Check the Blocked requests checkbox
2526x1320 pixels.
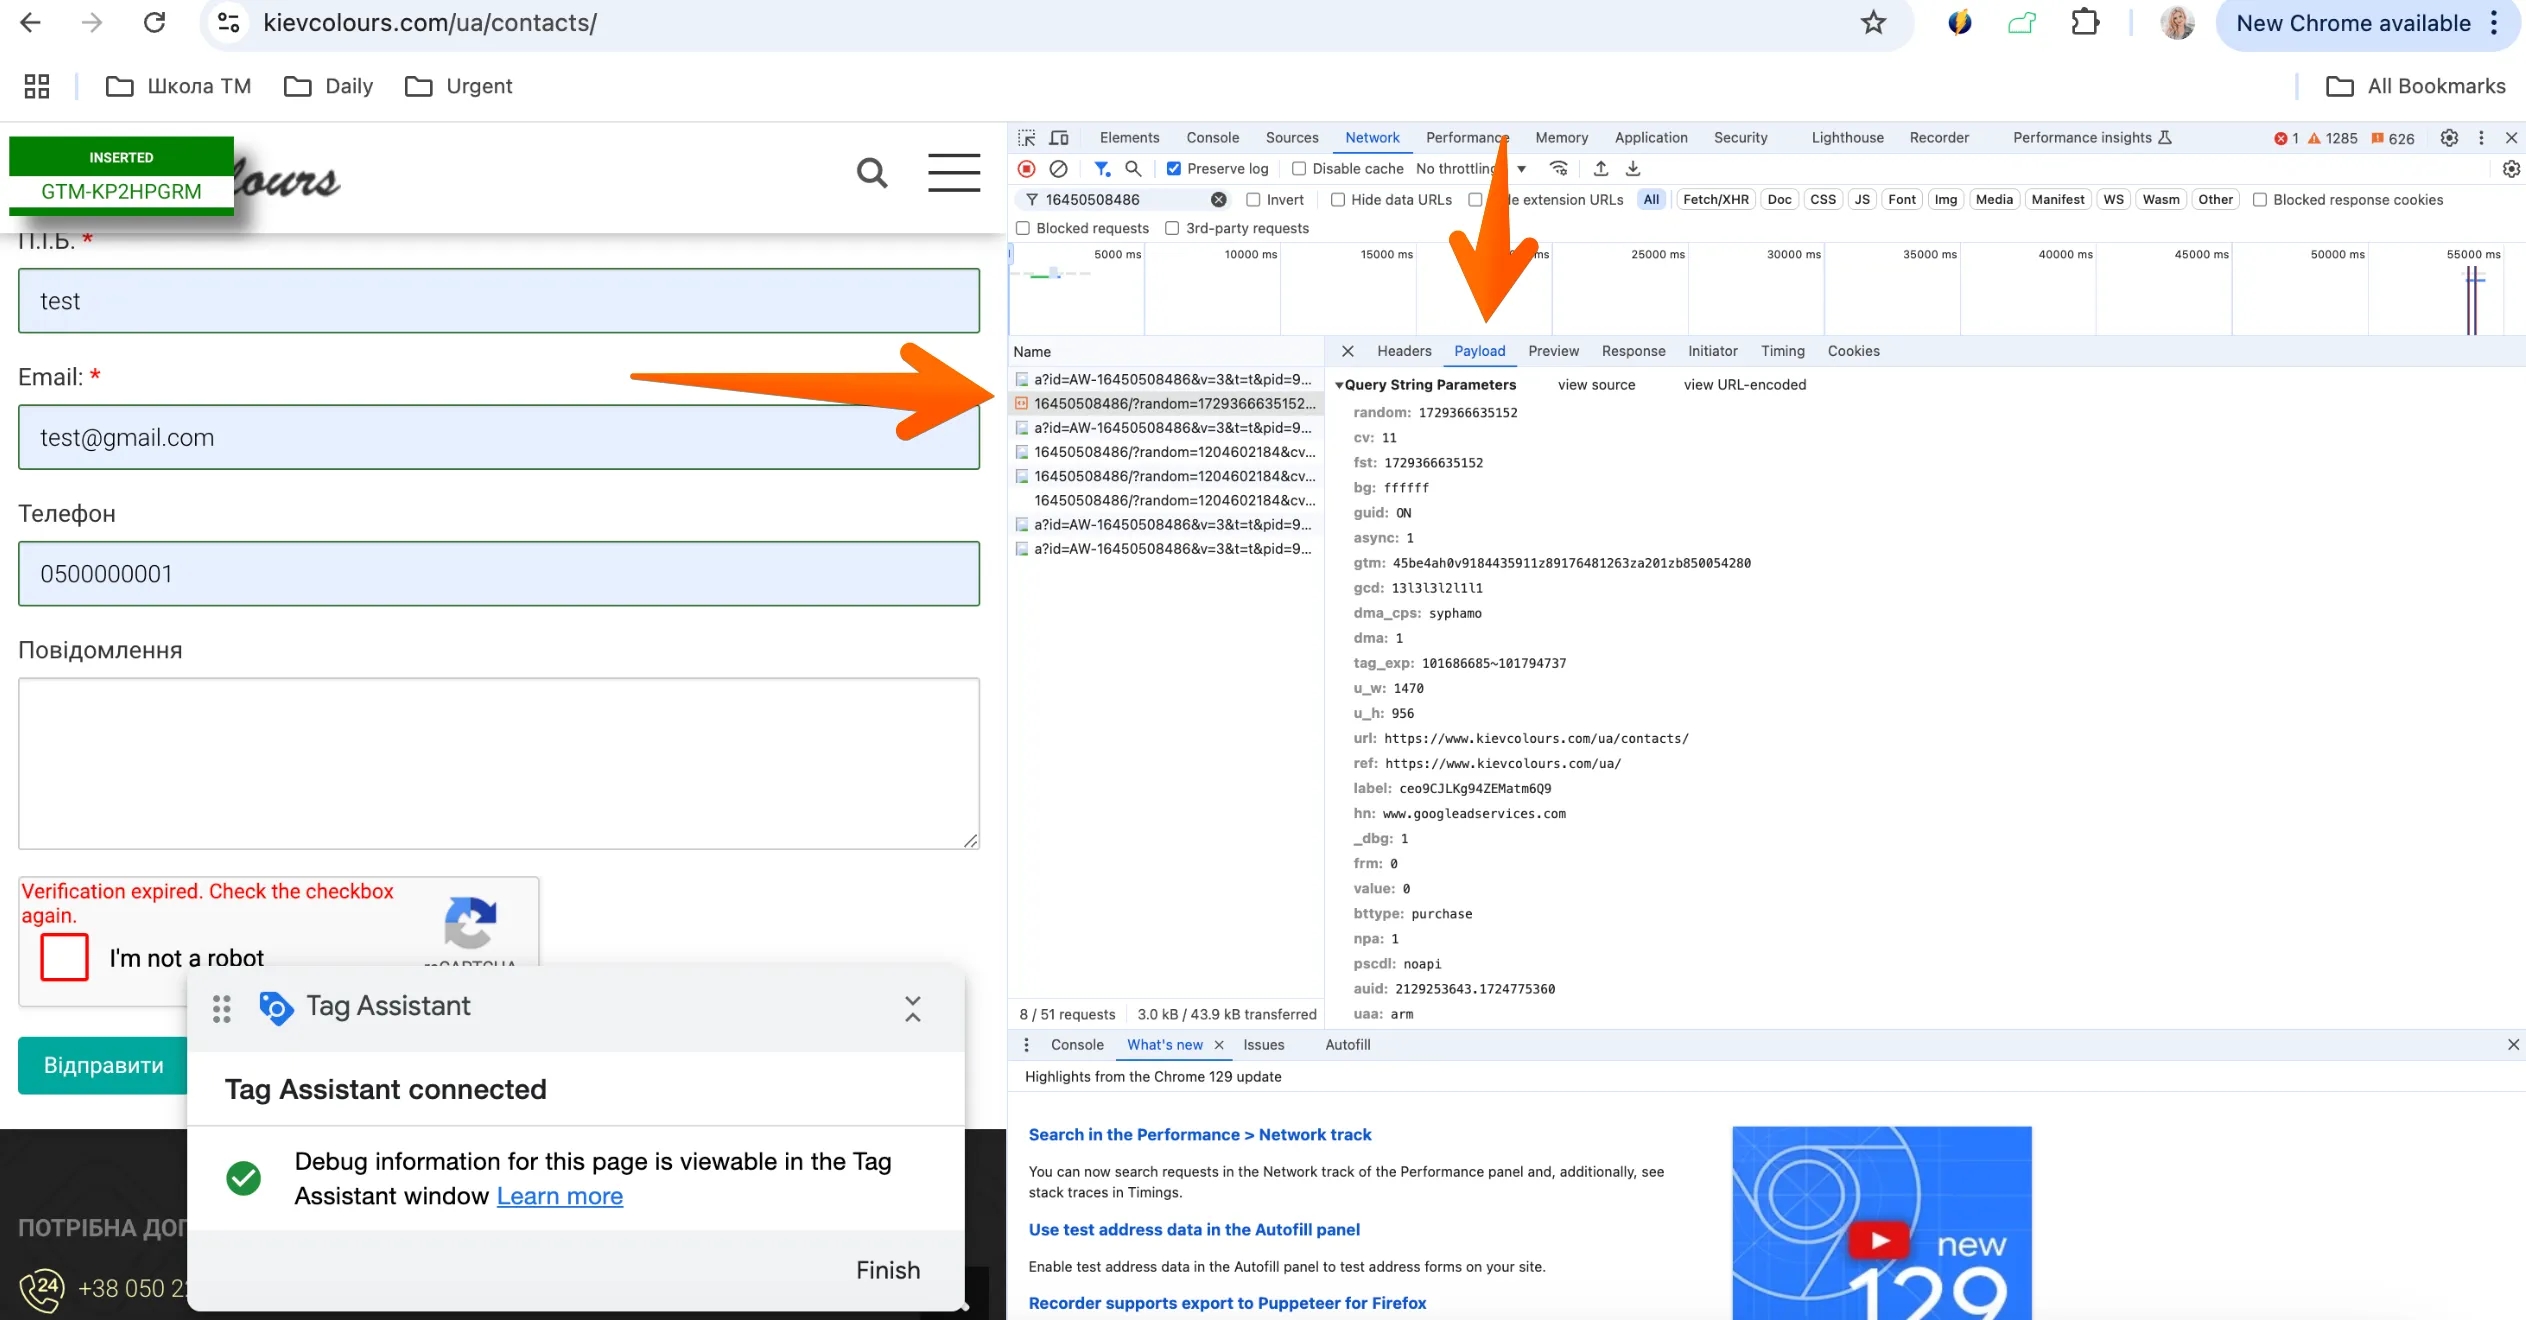click(x=1023, y=229)
